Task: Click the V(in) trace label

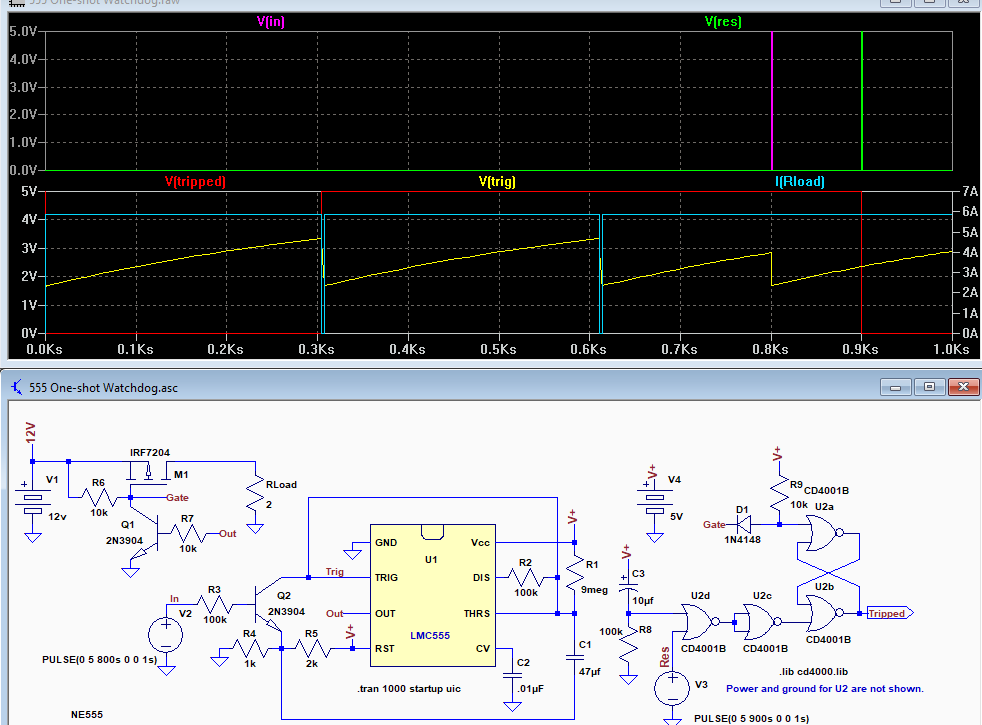Action: [x=271, y=21]
